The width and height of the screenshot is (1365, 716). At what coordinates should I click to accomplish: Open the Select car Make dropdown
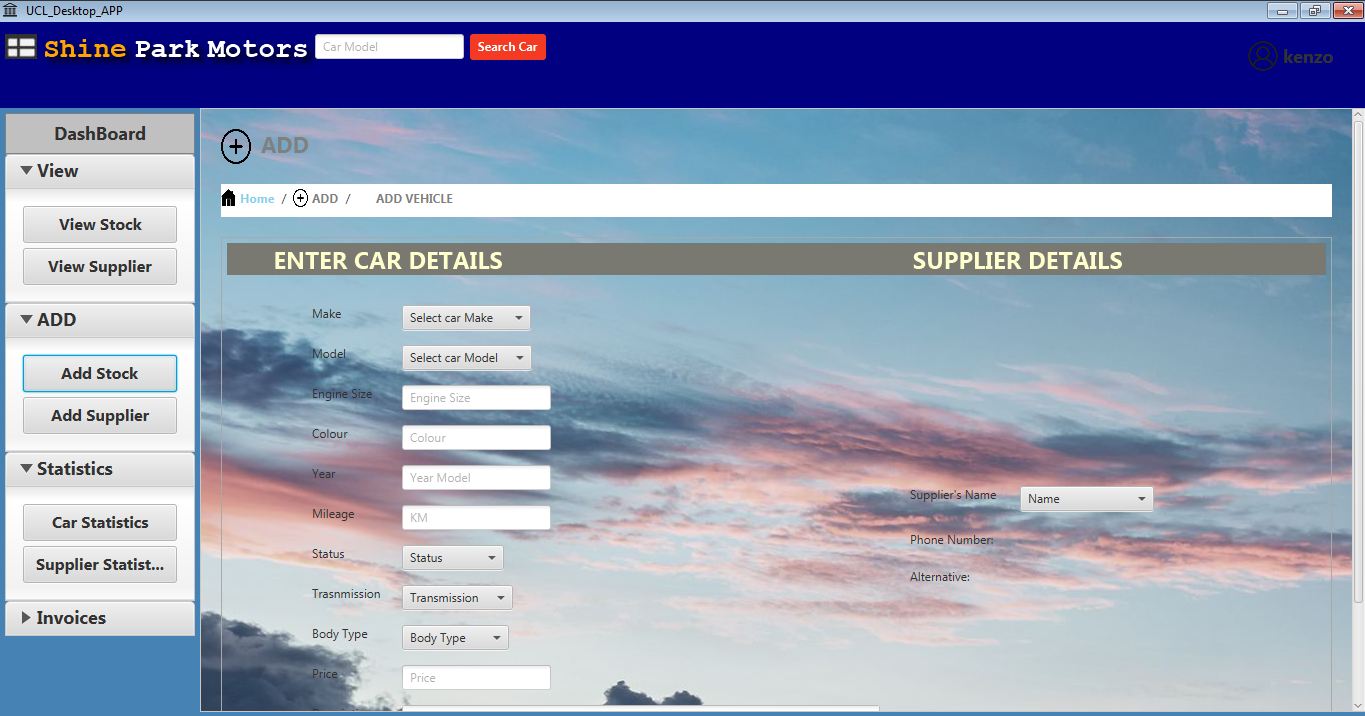(466, 317)
